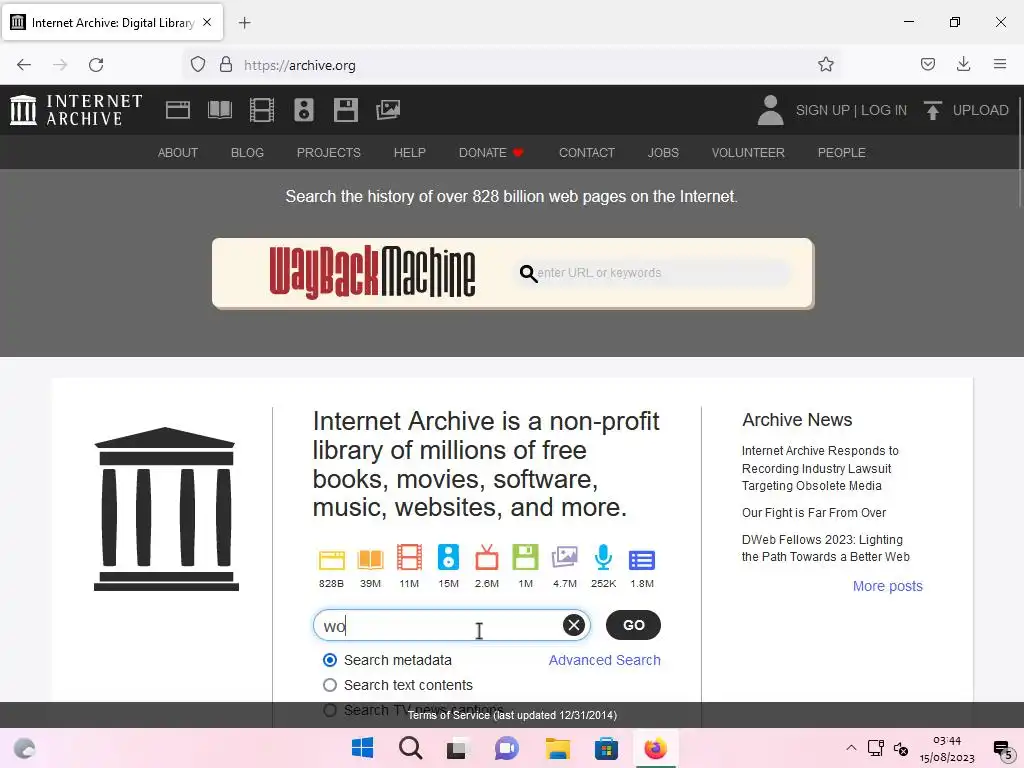Click the user avatar icon beside Sign Up
Screen dimensions: 1024x768
click(770, 110)
